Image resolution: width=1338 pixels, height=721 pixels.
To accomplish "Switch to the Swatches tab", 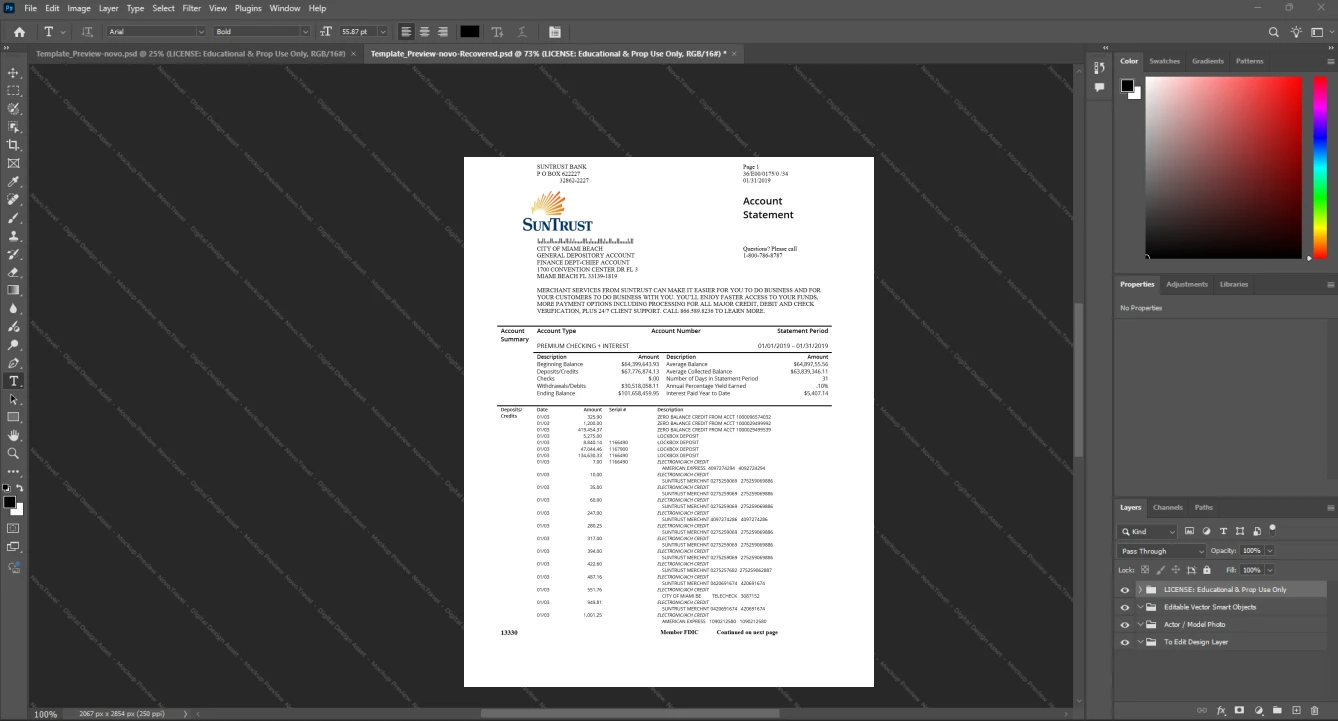I will click(1165, 61).
